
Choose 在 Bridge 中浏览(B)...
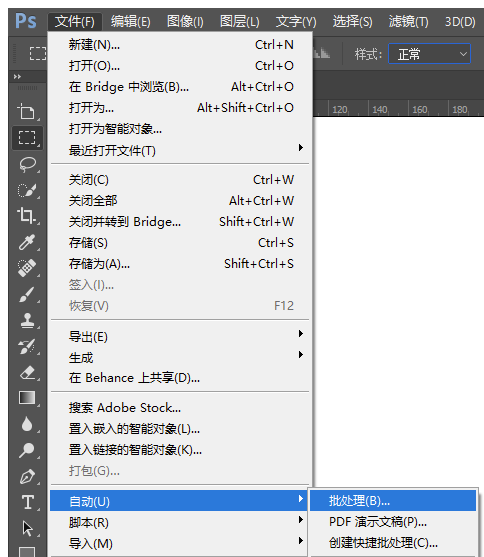(x=181, y=87)
